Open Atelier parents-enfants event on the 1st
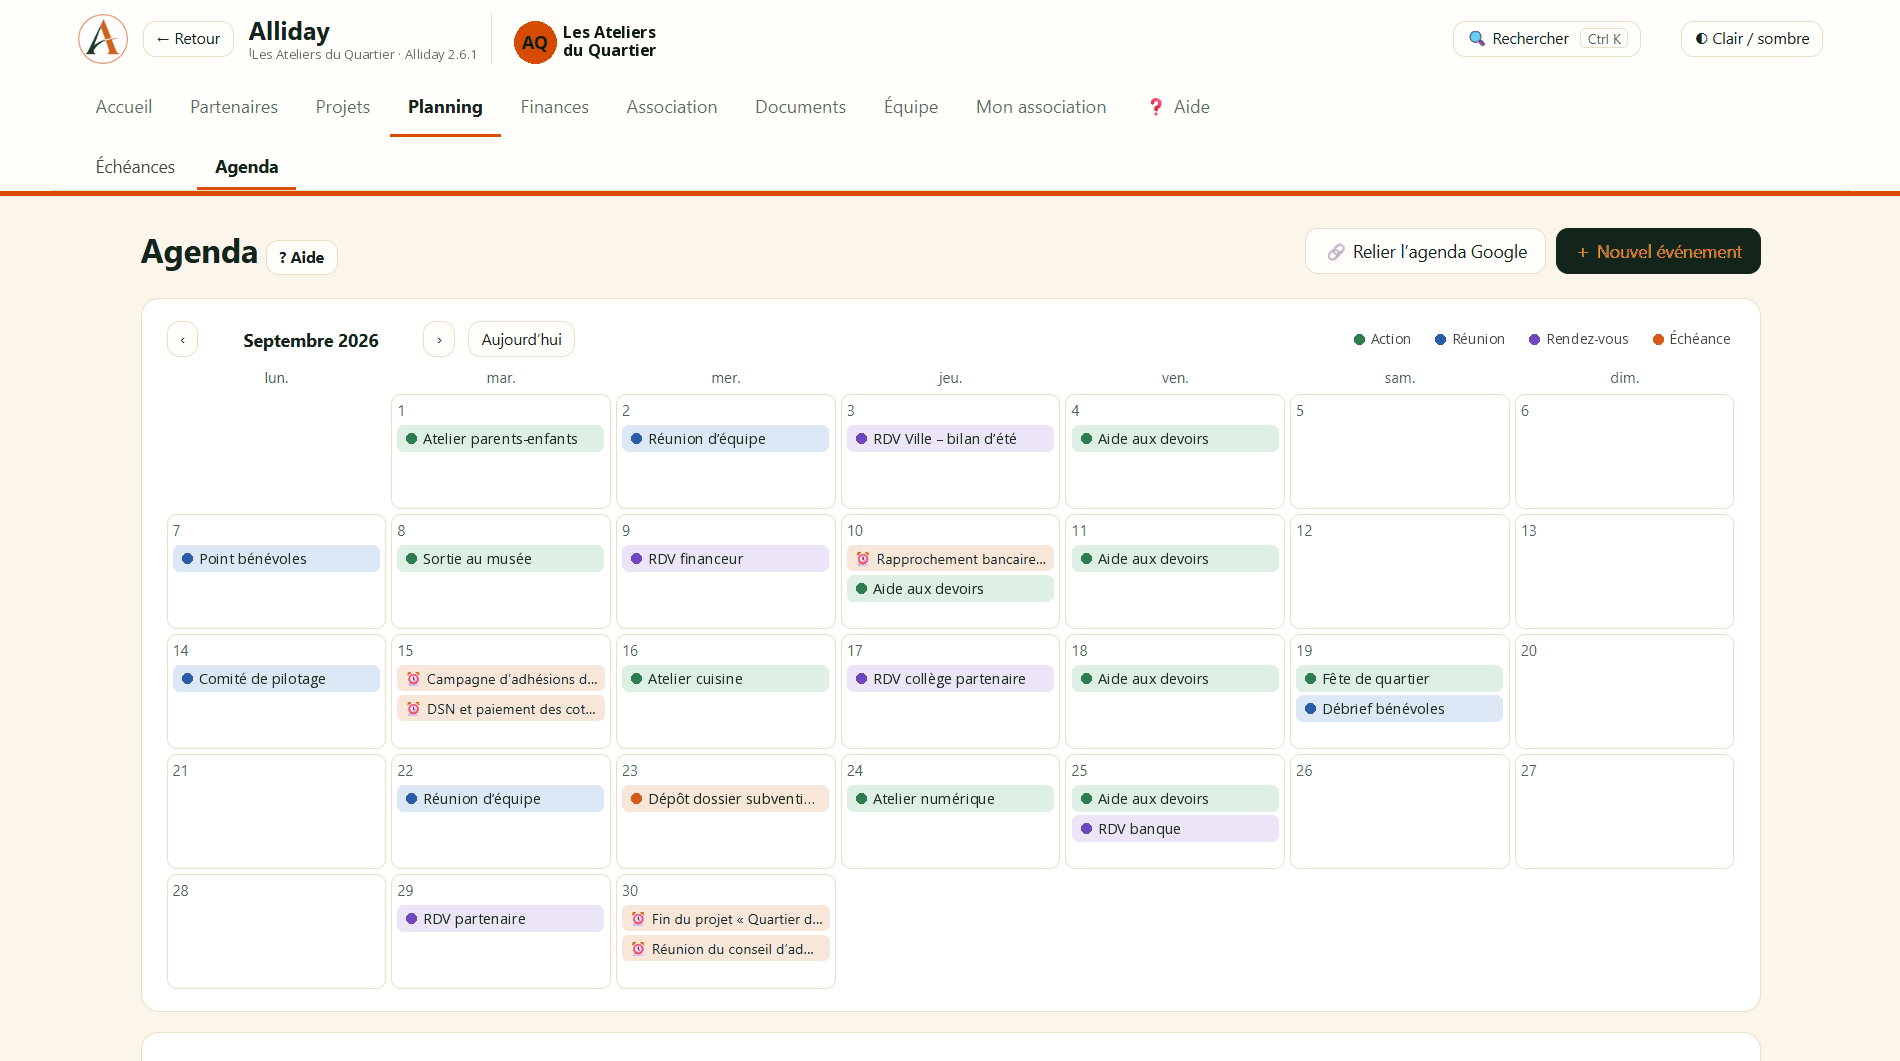The height and width of the screenshot is (1061, 1900). click(x=500, y=439)
